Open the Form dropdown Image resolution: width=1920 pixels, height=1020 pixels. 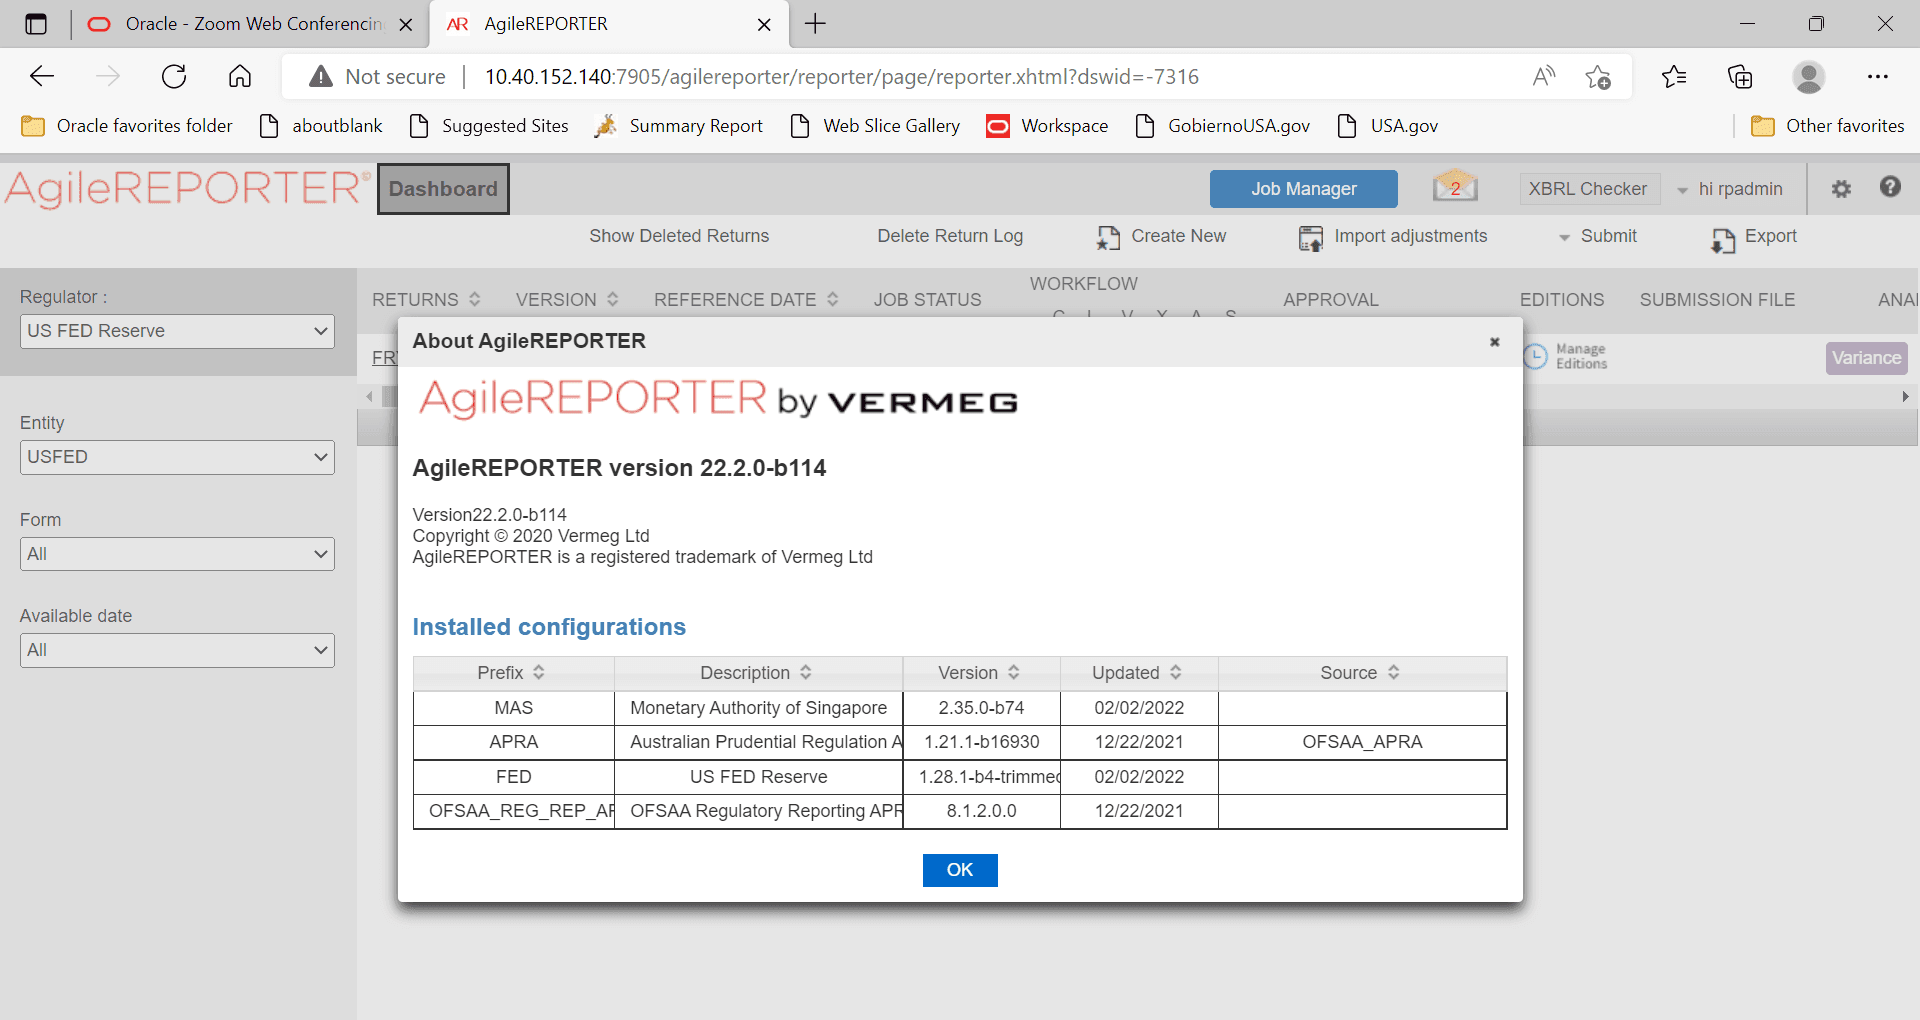point(177,554)
